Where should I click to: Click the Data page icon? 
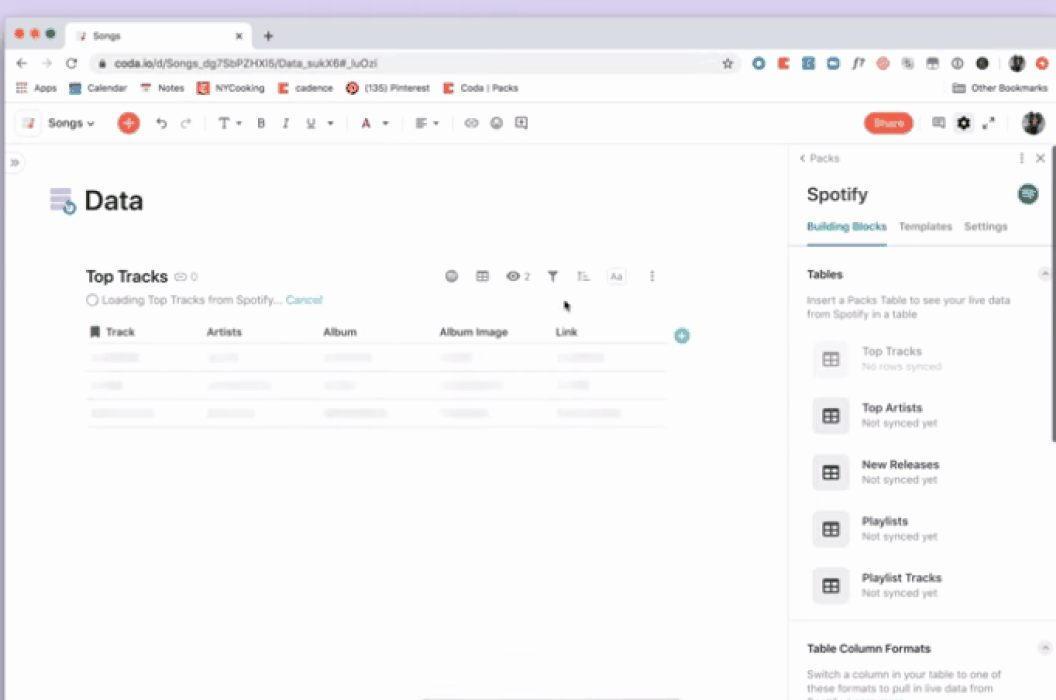click(63, 201)
